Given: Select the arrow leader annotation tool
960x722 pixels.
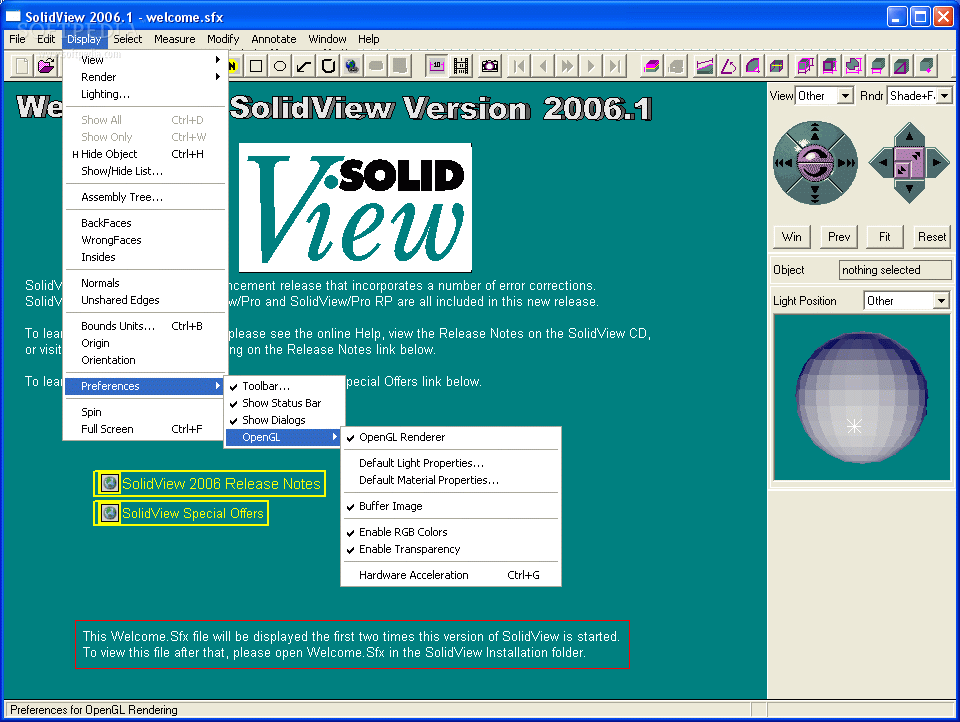Looking at the screenshot, I should (x=304, y=66).
